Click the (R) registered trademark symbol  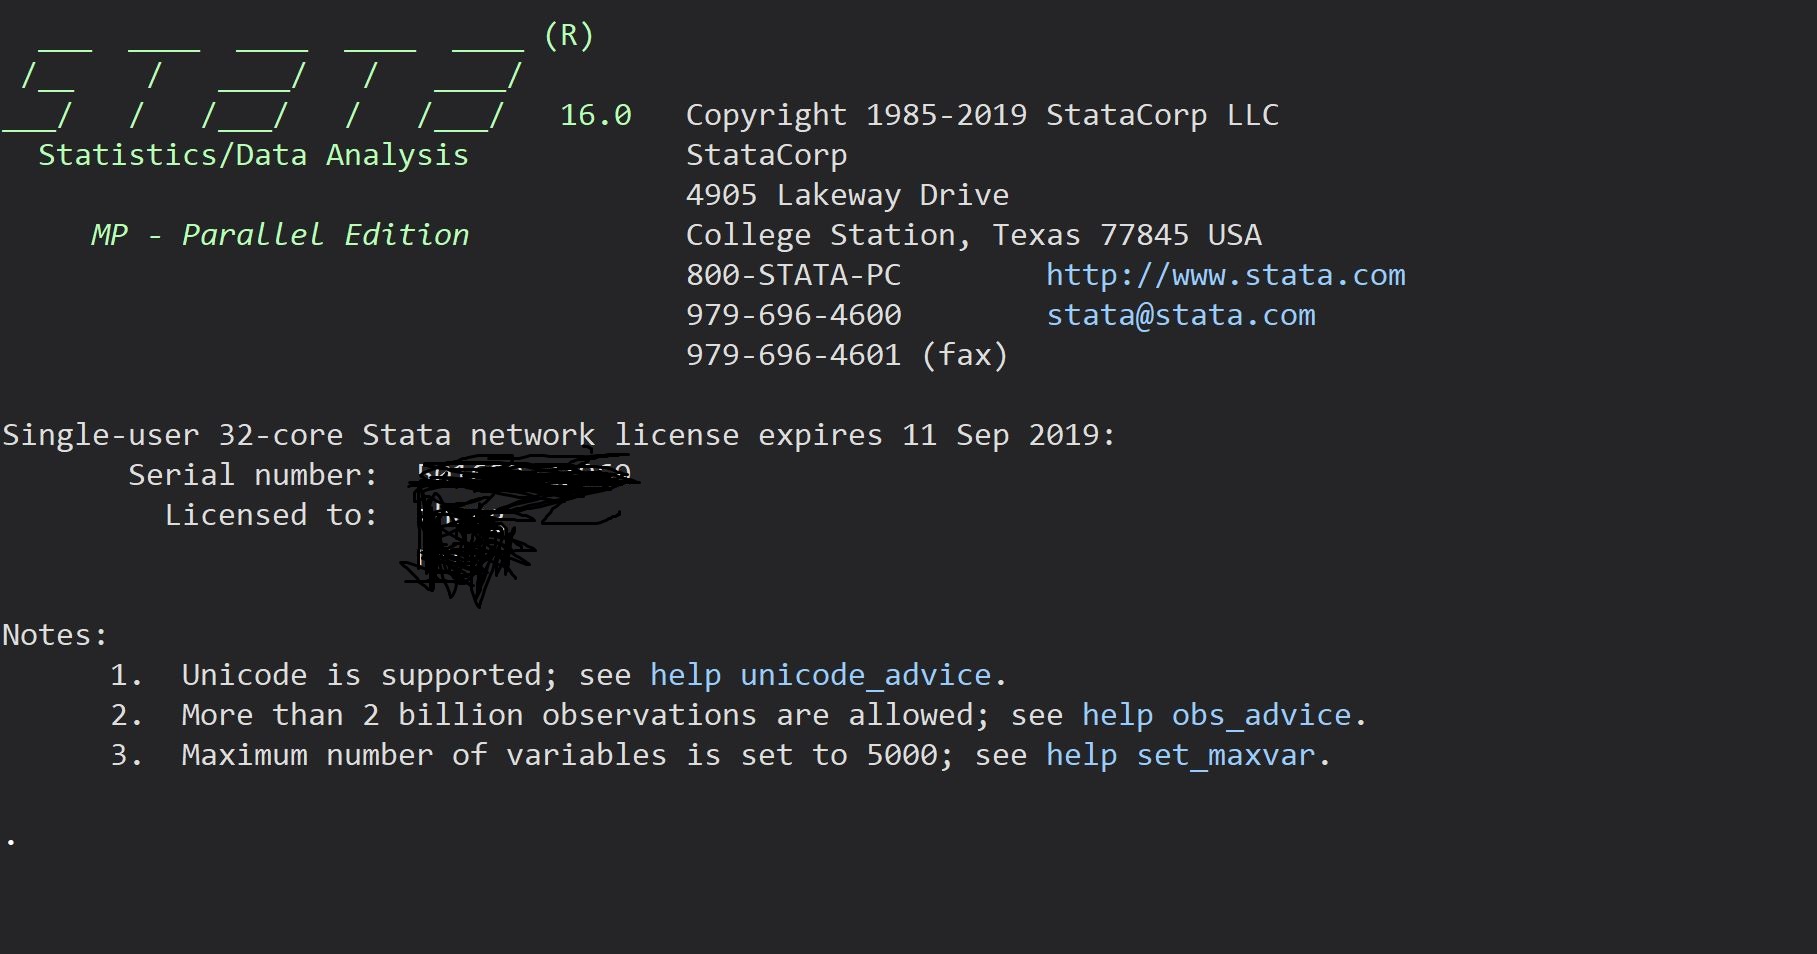568,36
